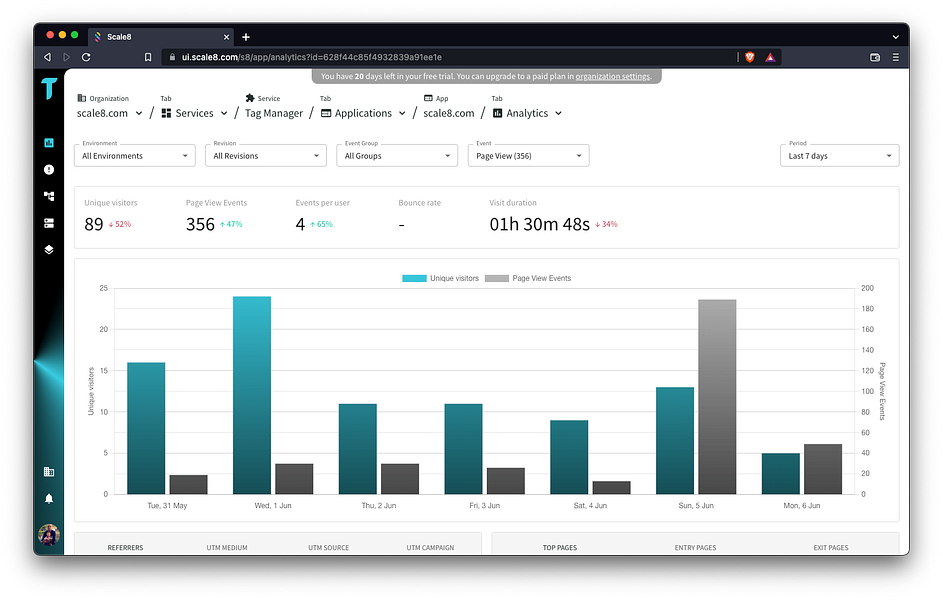Click the scale8.com app breadcrumb

click(449, 113)
